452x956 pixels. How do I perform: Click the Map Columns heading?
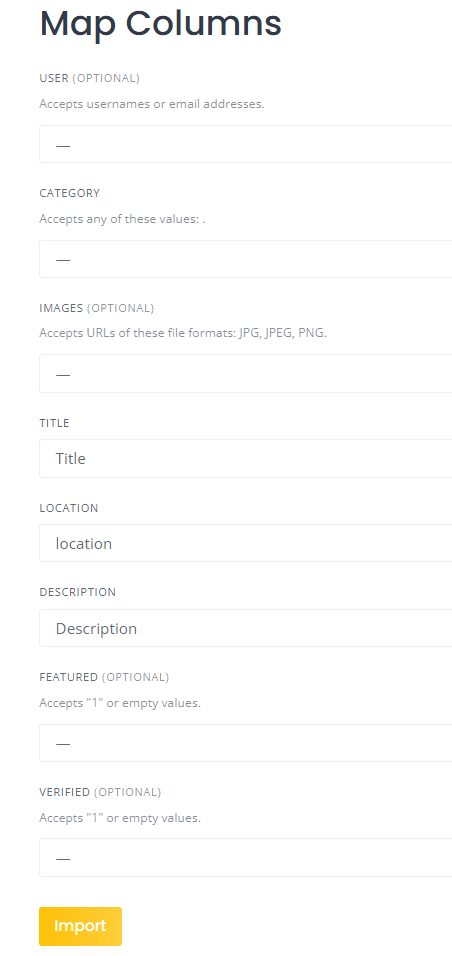tap(160, 23)
